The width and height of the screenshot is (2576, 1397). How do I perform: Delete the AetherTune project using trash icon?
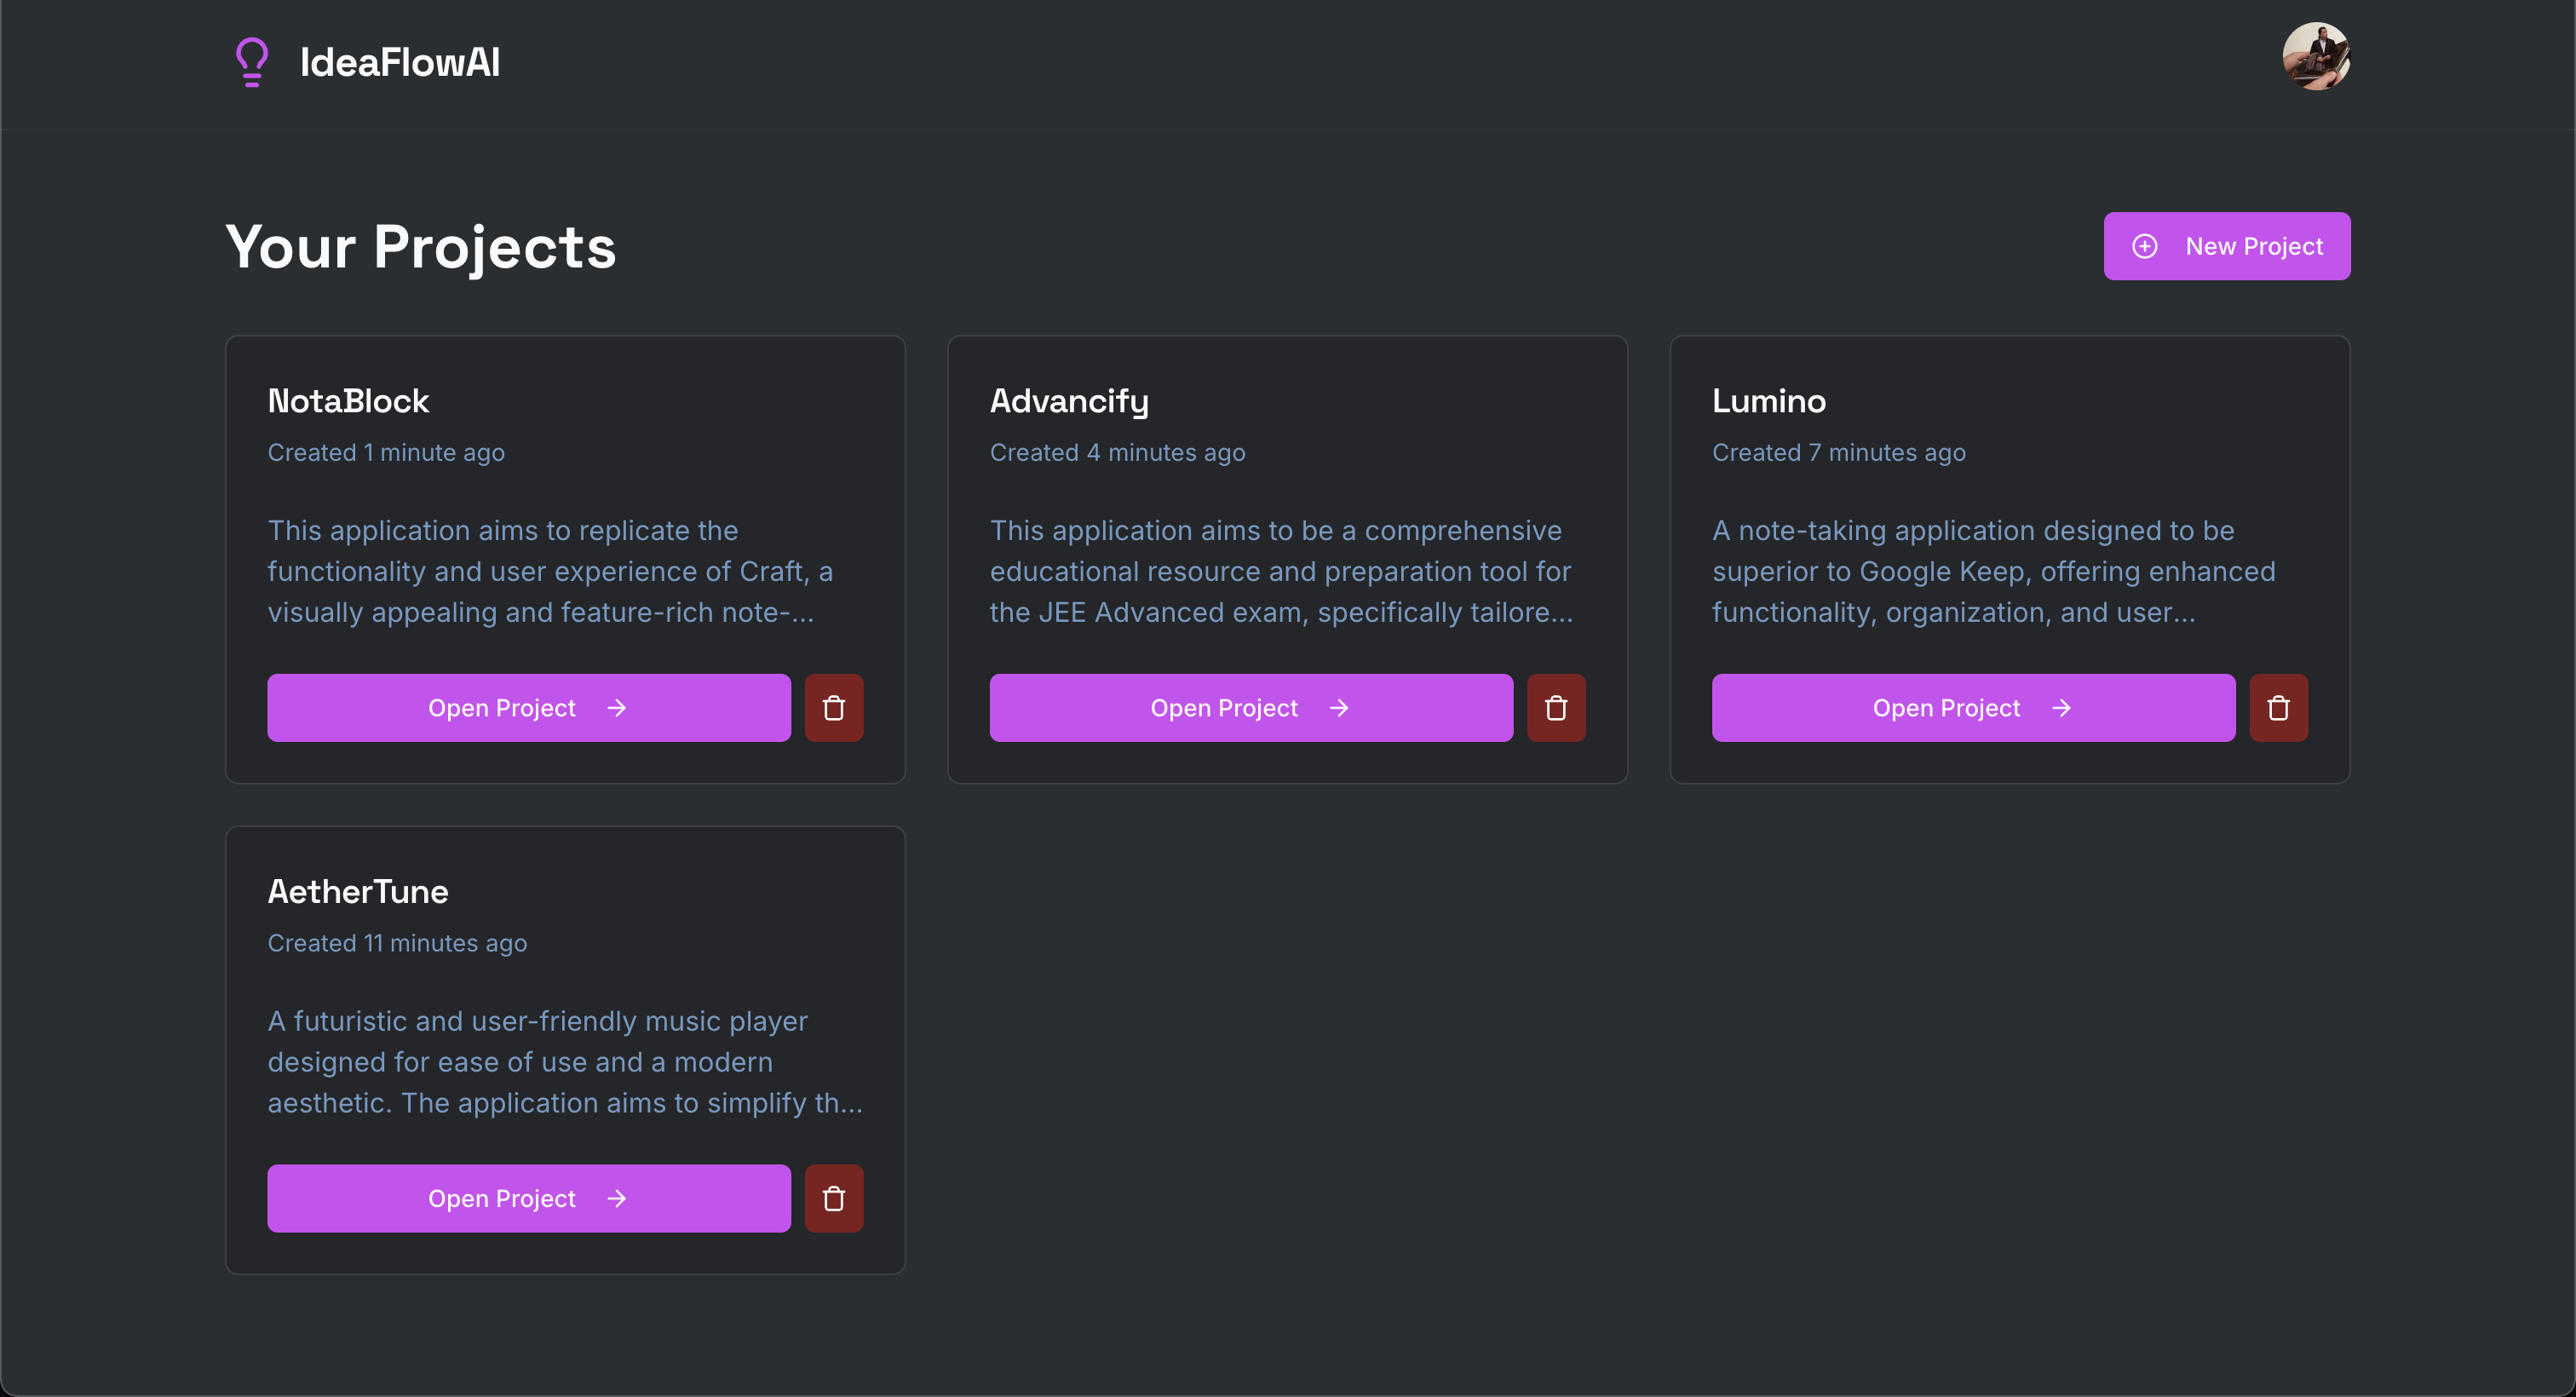pos(834,1198)
